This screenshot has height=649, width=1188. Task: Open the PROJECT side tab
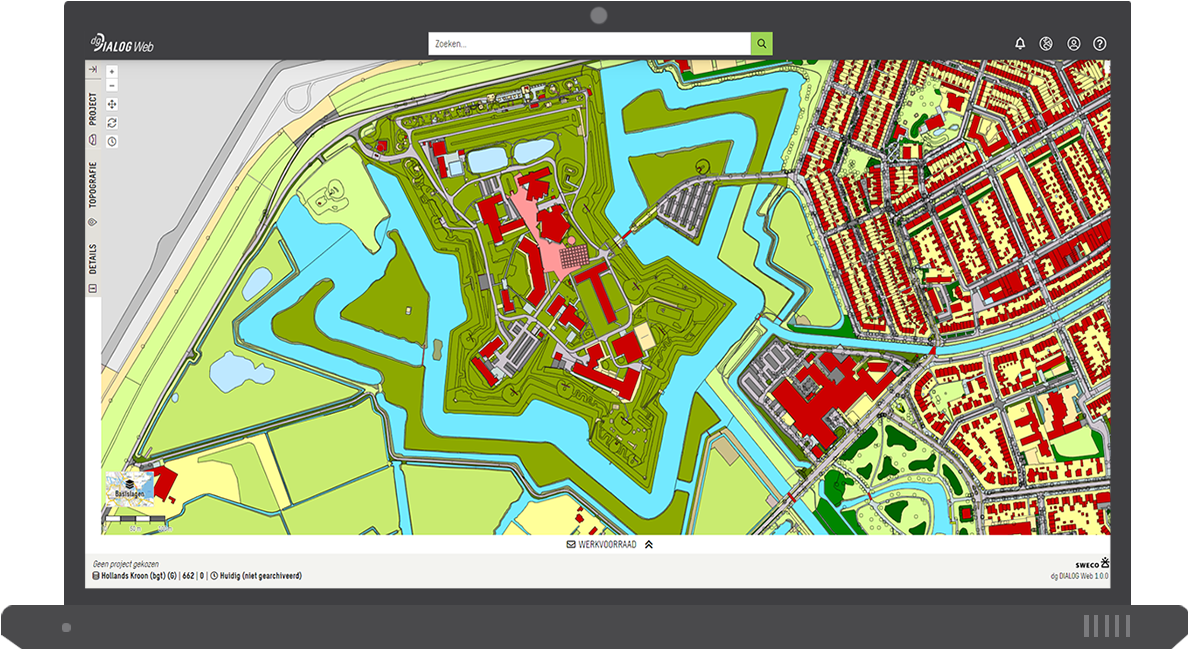(92, 109)
